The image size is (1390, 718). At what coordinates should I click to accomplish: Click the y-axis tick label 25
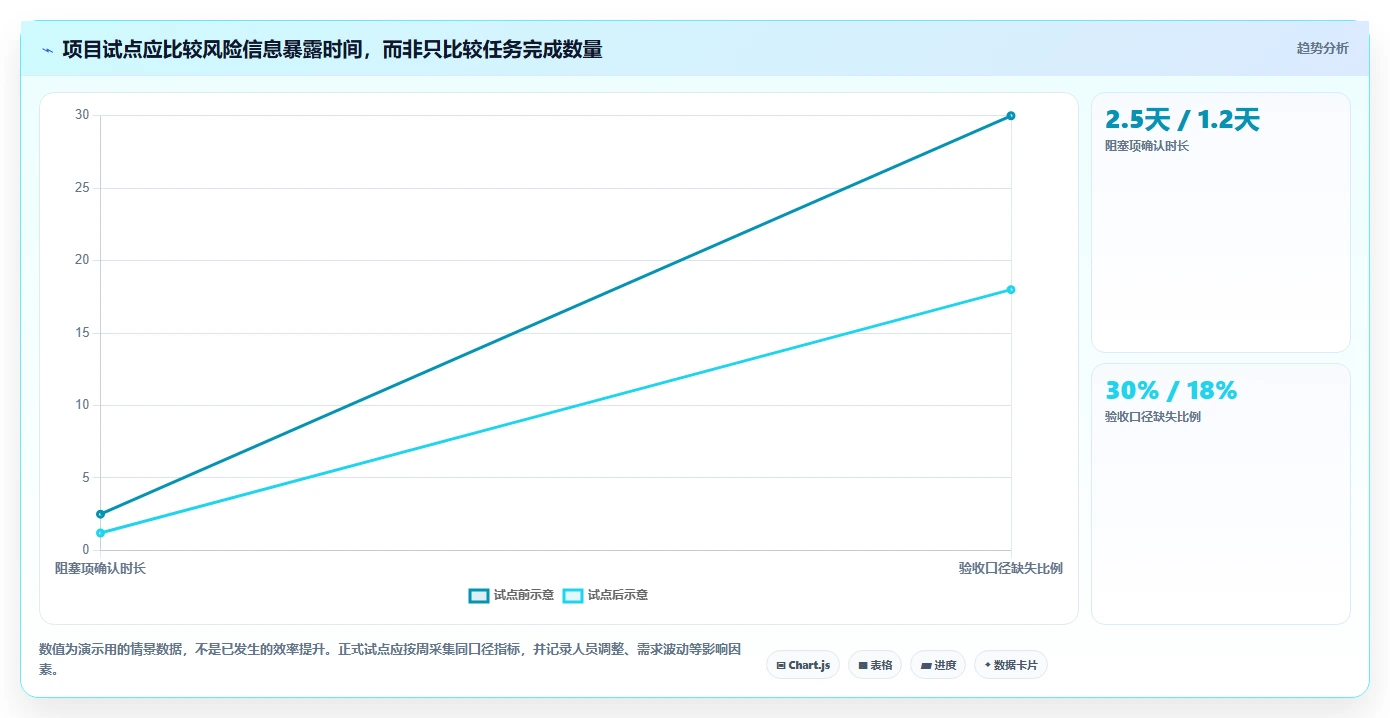82,188
